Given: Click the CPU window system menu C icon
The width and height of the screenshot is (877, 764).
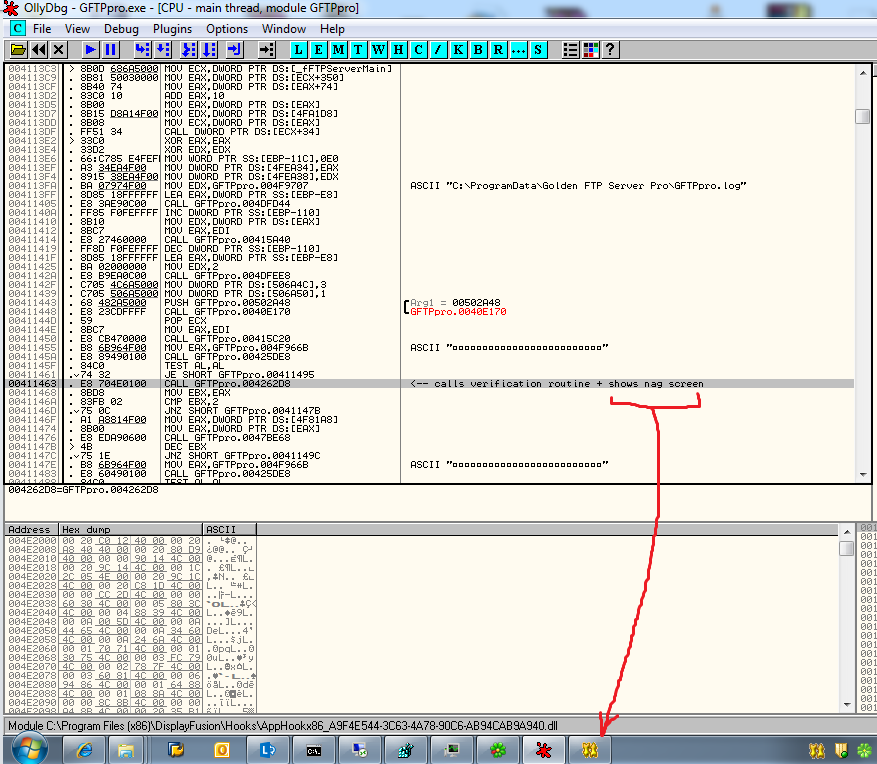Looking at the screenshot, I should point(17,29).
